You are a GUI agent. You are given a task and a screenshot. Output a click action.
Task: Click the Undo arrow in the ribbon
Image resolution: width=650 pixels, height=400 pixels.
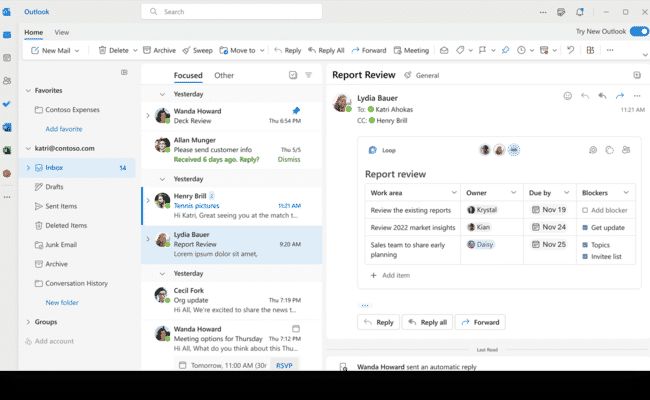[x=570, y=50]
